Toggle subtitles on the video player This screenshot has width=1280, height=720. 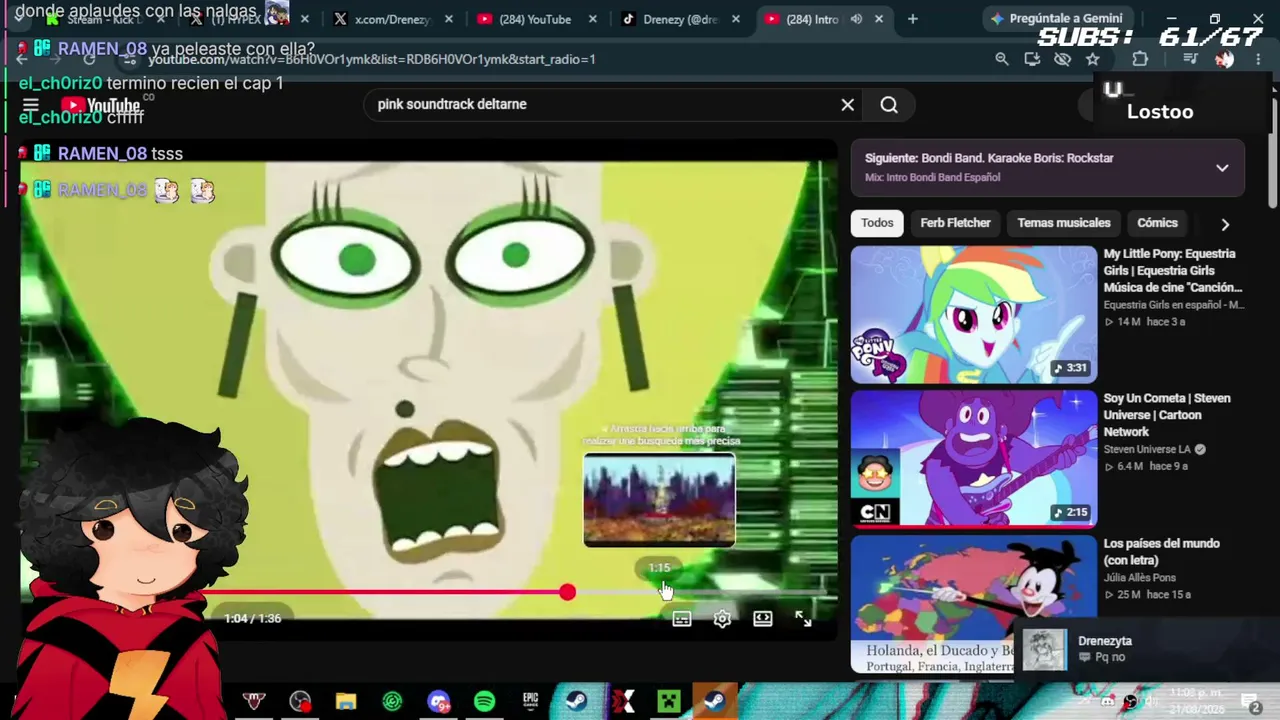pyautogui.click(x=682, y=619)
